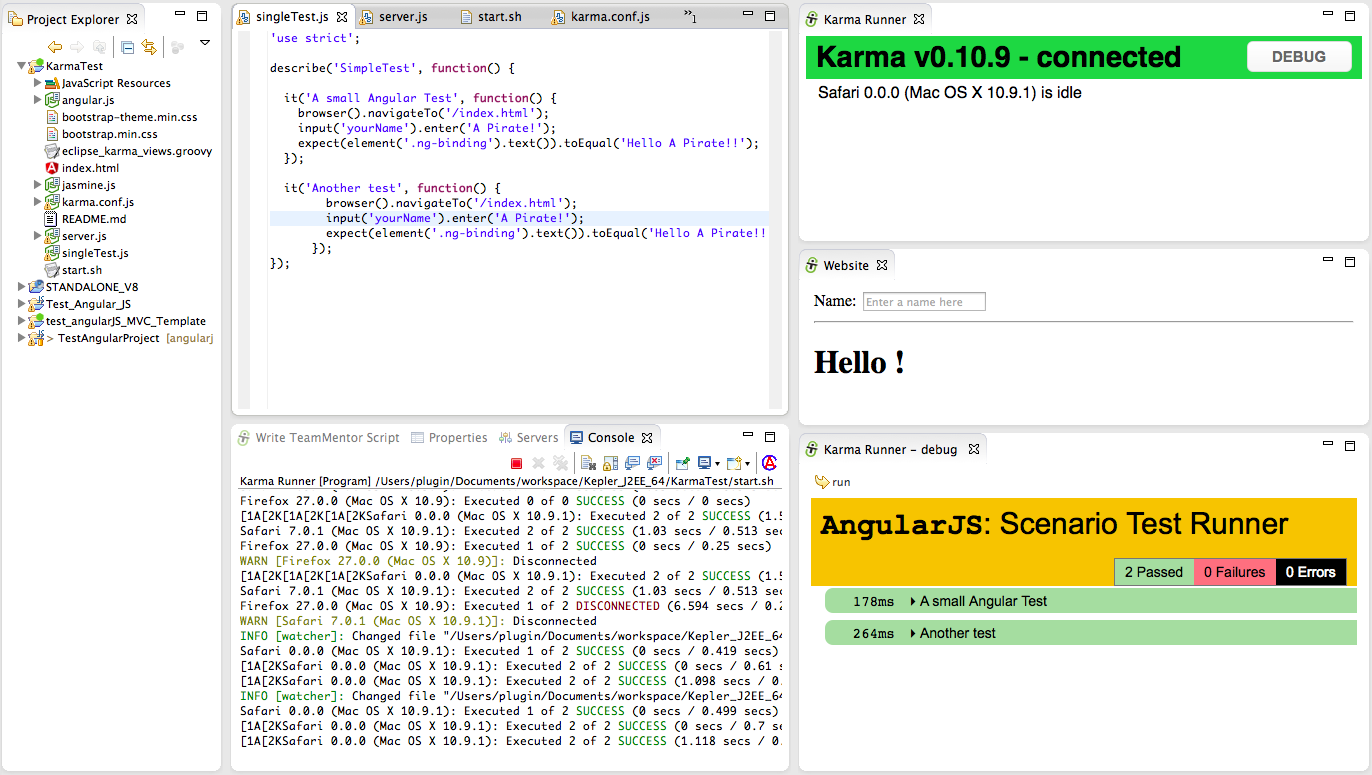Click the Display Selected Console monitor icon
1372x775 pixels.
click(x=705, y=463)
